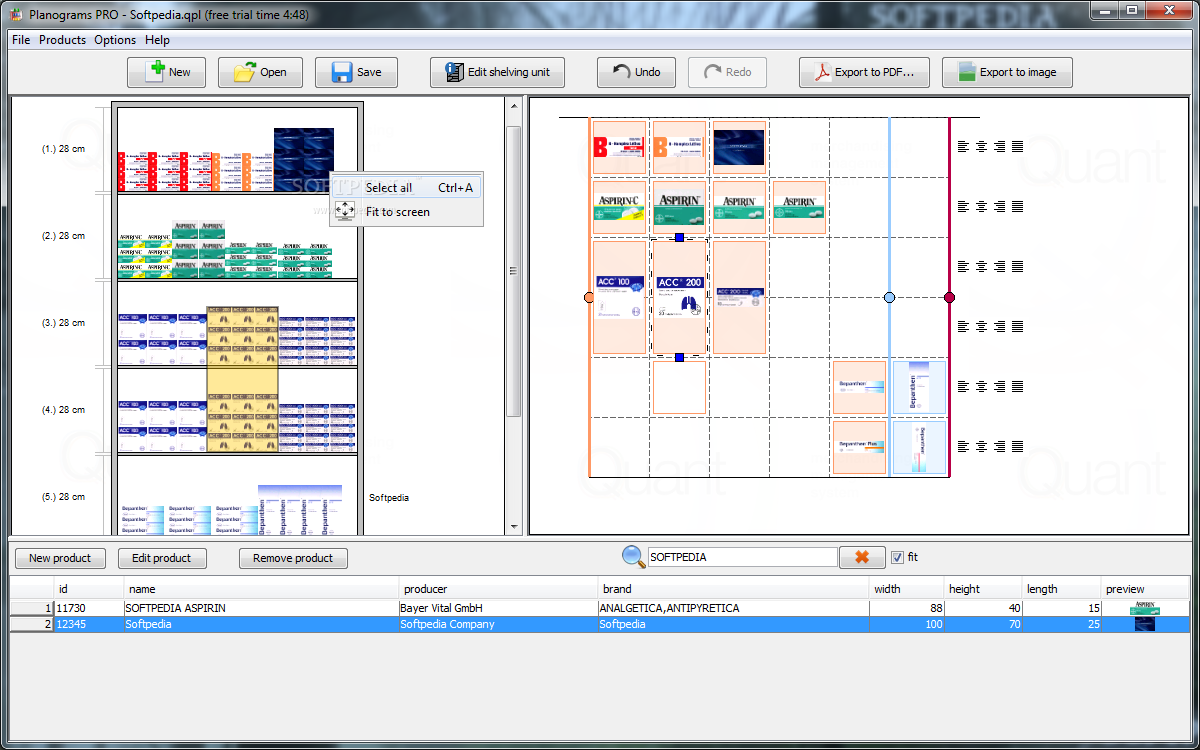The width and height of the screenshot is (1200, 750).
Task: Justify icon in the second shelf row
Action: [1017, 207]
